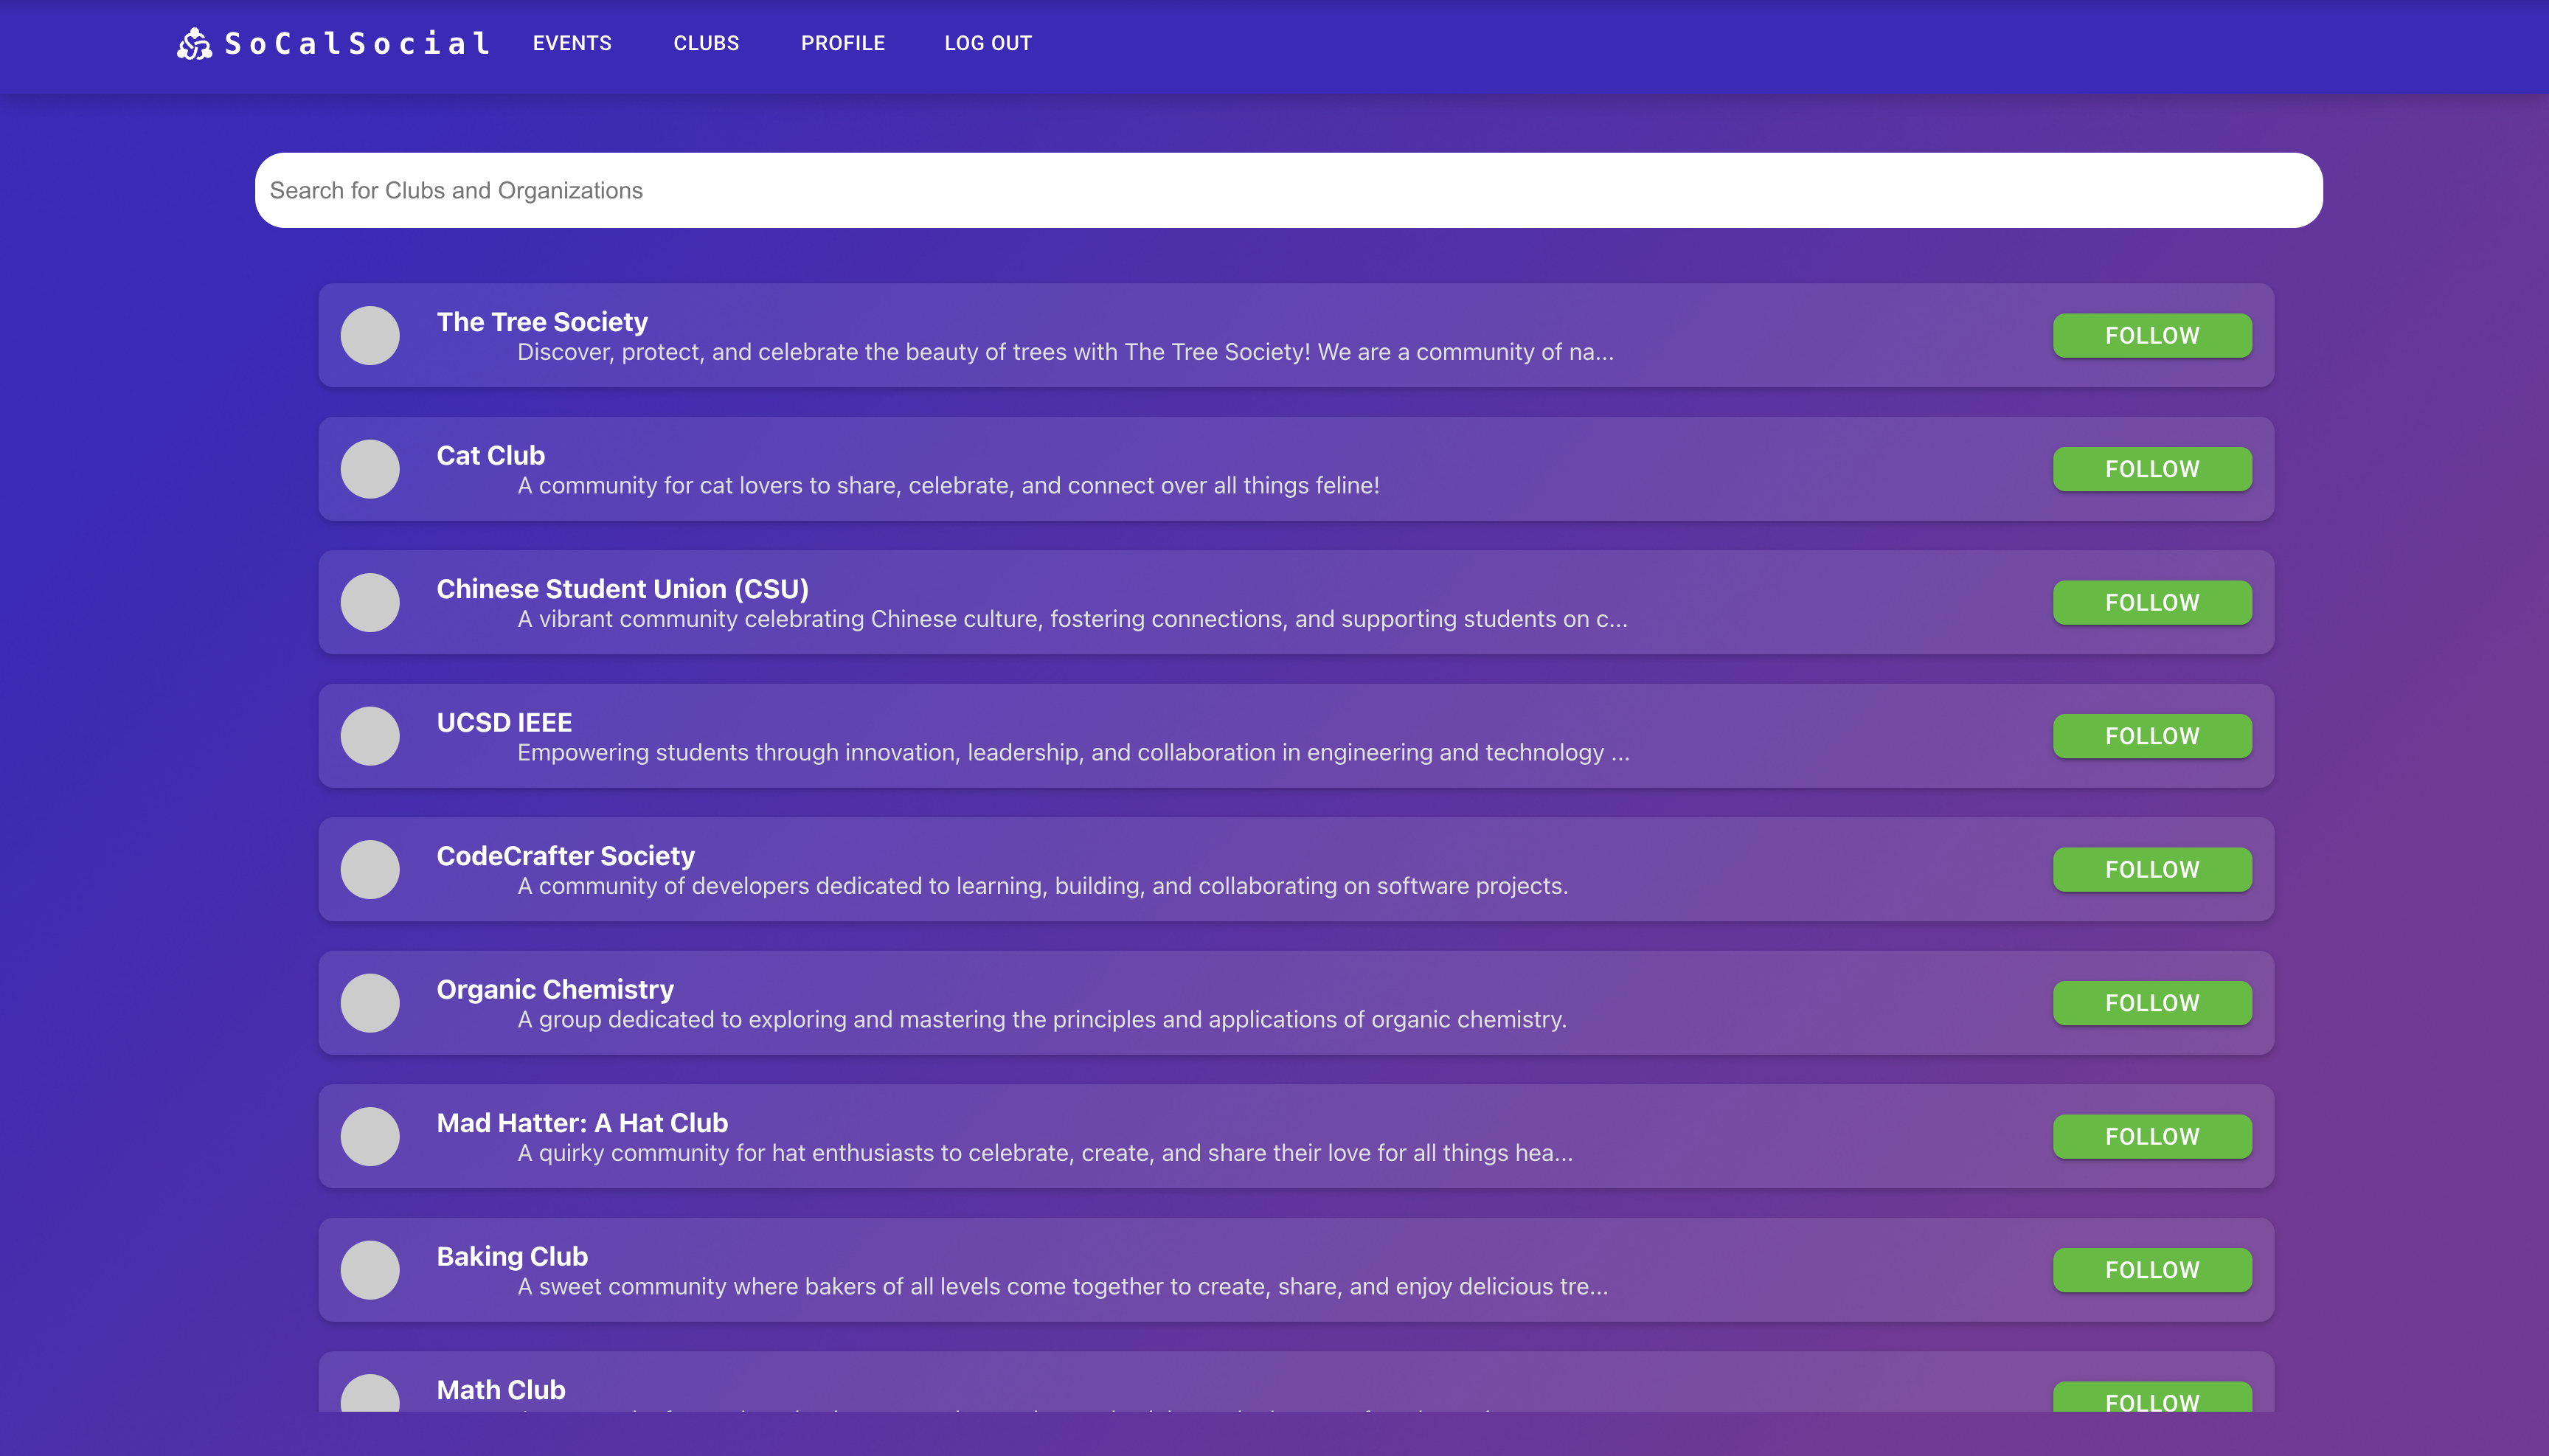Click the UCSD IEEE avatar circle
Image resolution: width=2549 pixels, height=1456 pixels.
pos(370,735)
